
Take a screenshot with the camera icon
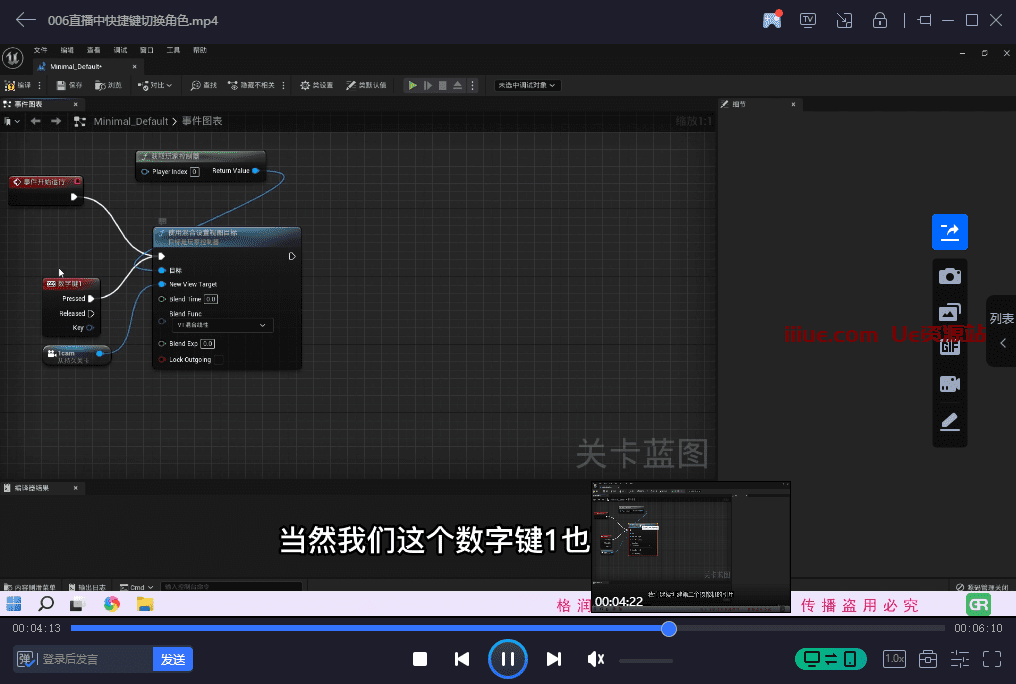point(949,276)
